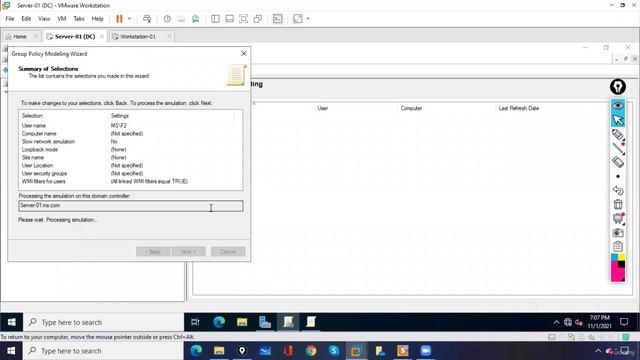This screenshot has height=360, width=640.
Task: Click the User column header
Action: (x=323, y=108)
